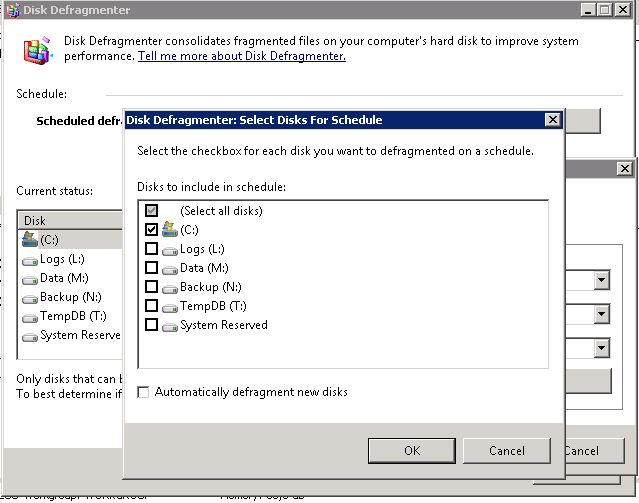Image resolution: width=639 pixels, height=503 pixels.
Task: Click the TempDB (T:) drive icon in dialog
Action: (170, 308)
